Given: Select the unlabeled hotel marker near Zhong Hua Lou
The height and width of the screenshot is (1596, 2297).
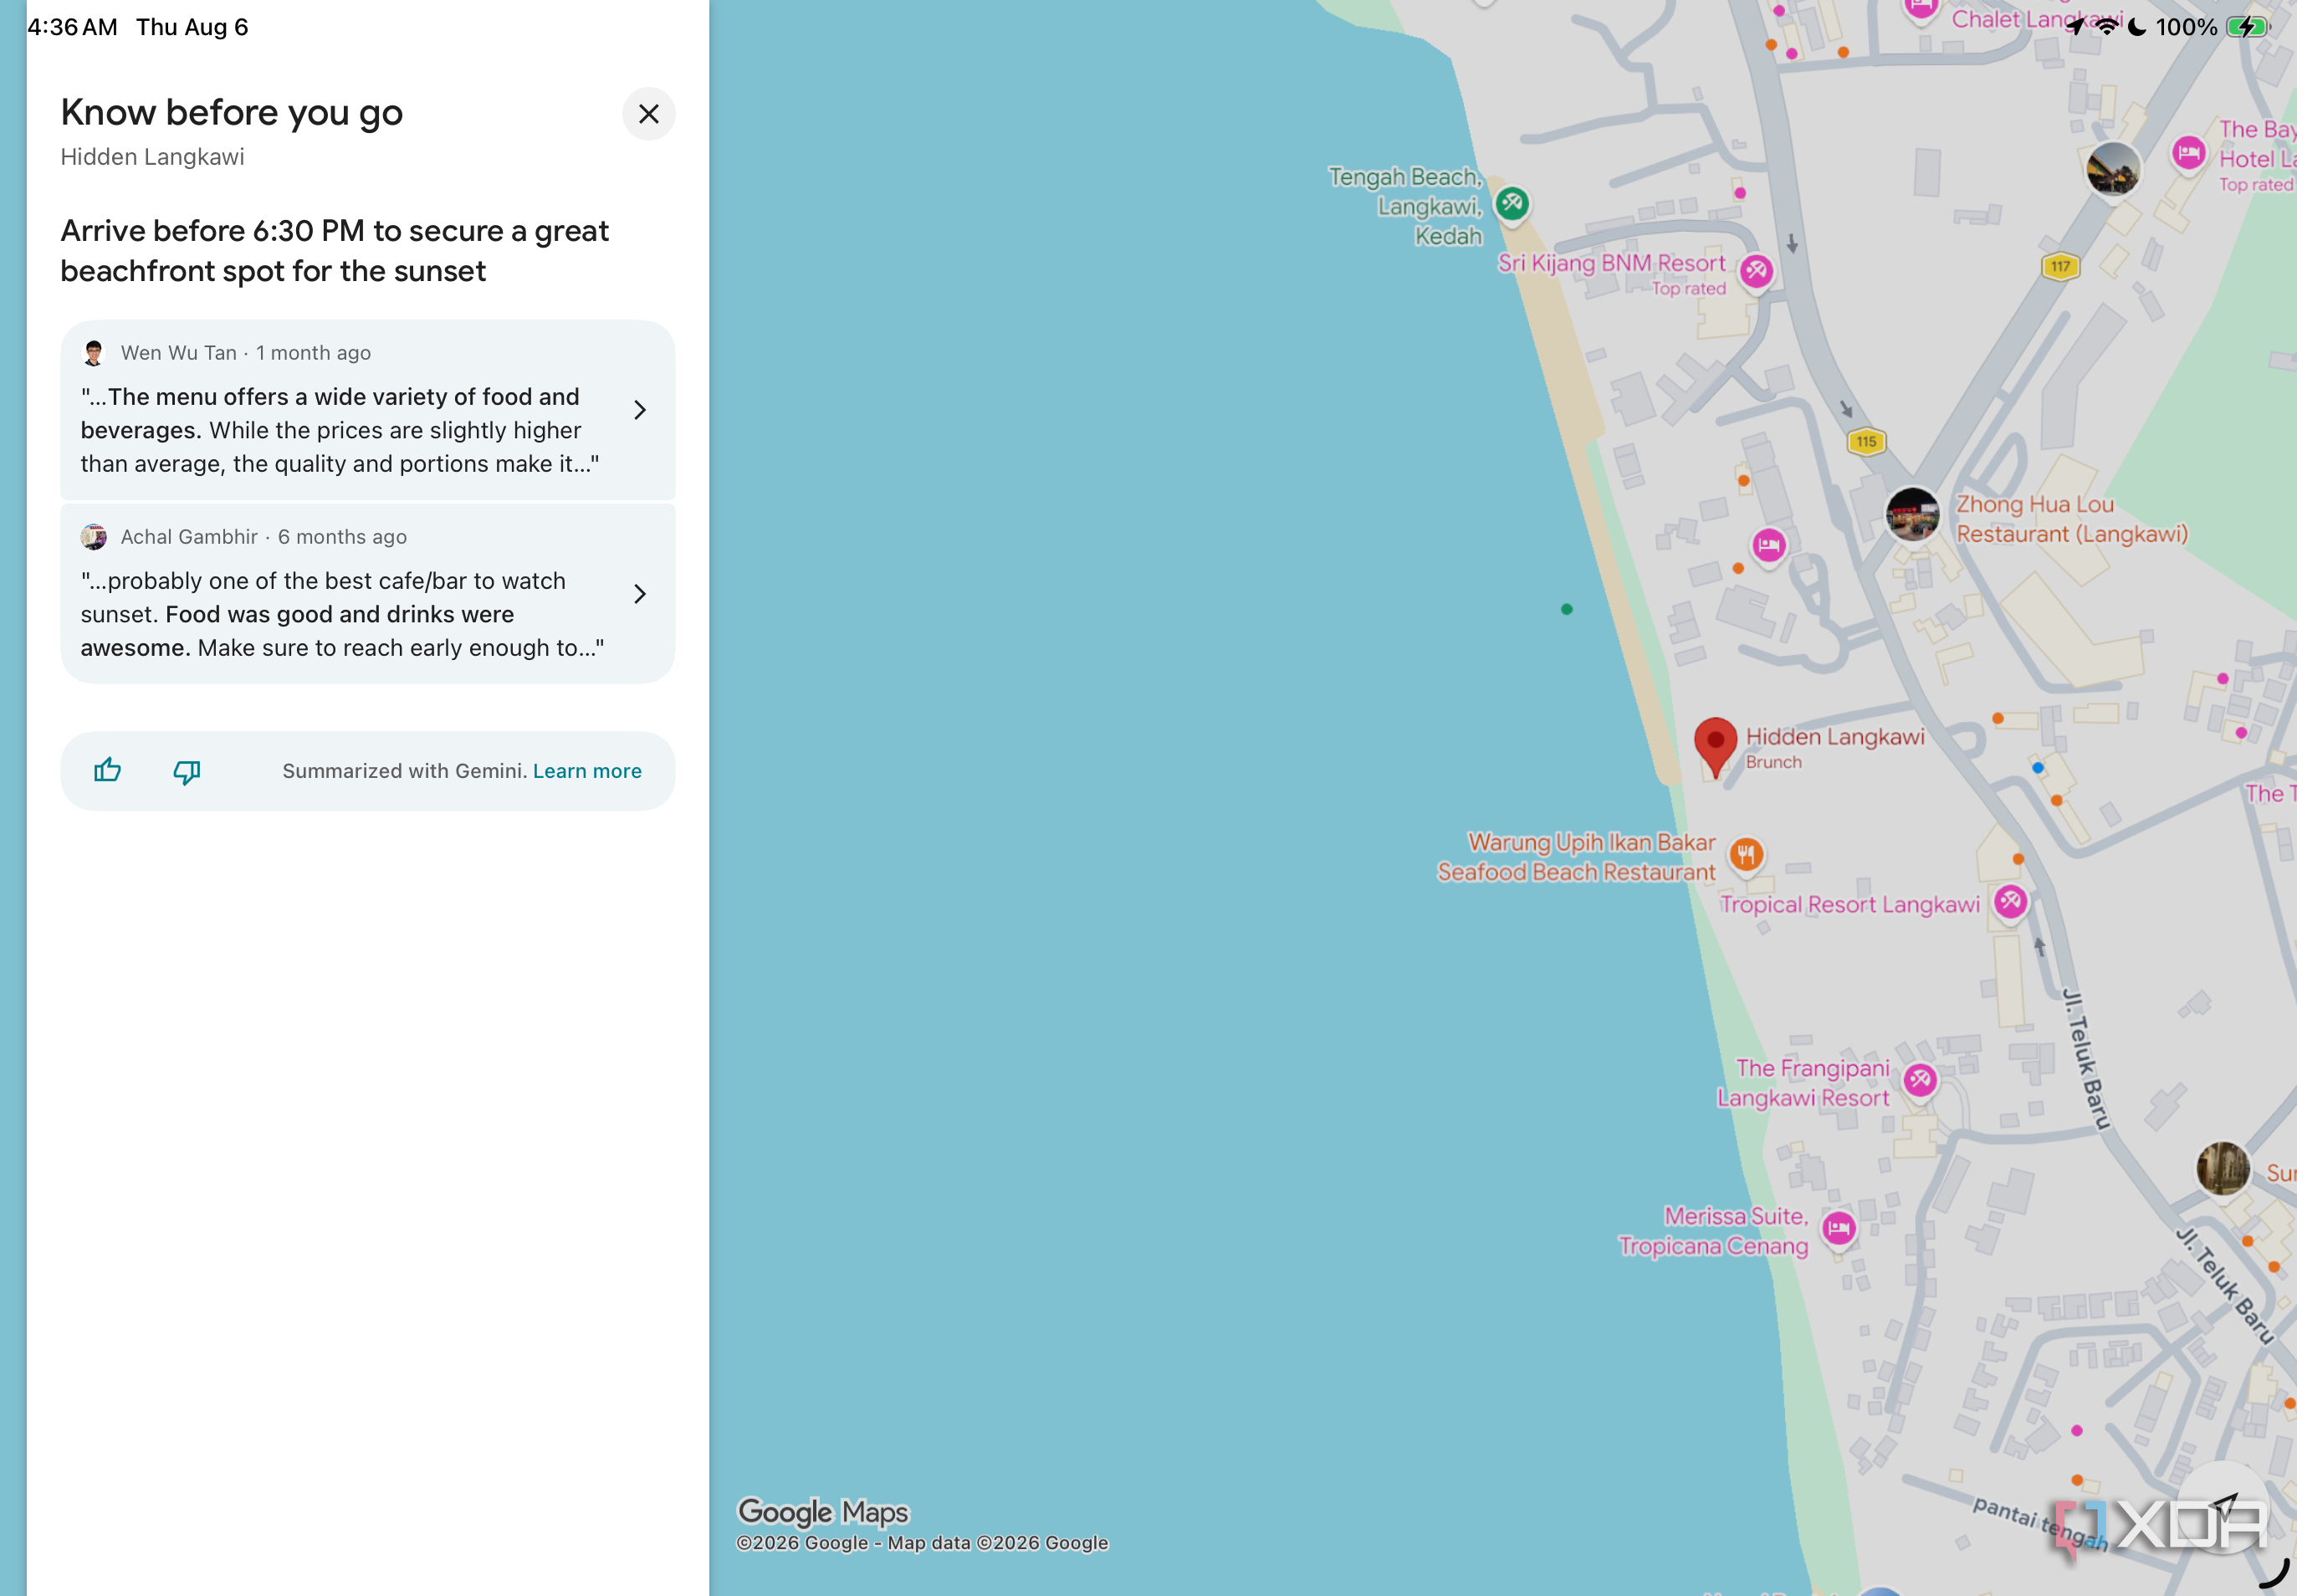Looking at the screenshot, I should [x=1768, y=545].
